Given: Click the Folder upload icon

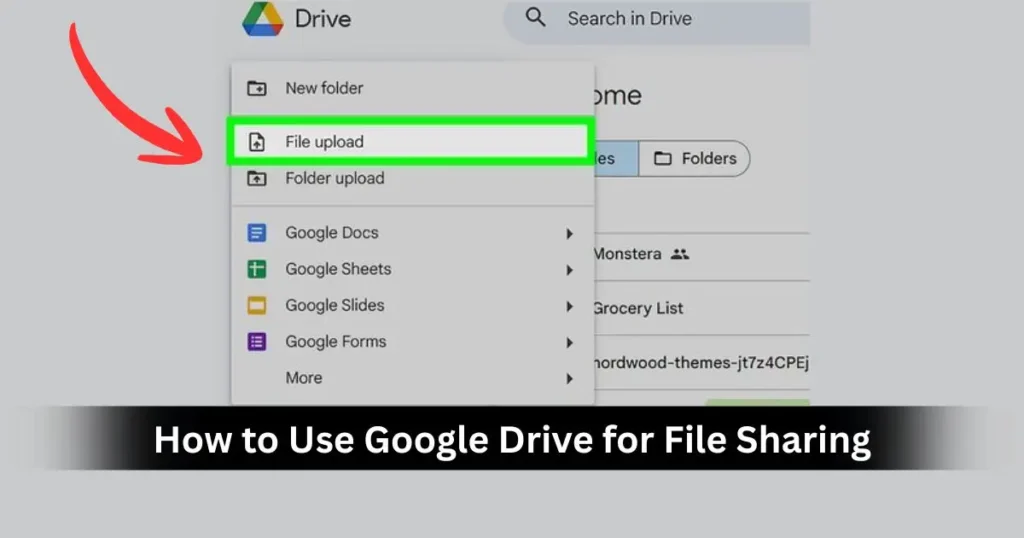Looking at the screenshot, I should (x=257, y=178).
